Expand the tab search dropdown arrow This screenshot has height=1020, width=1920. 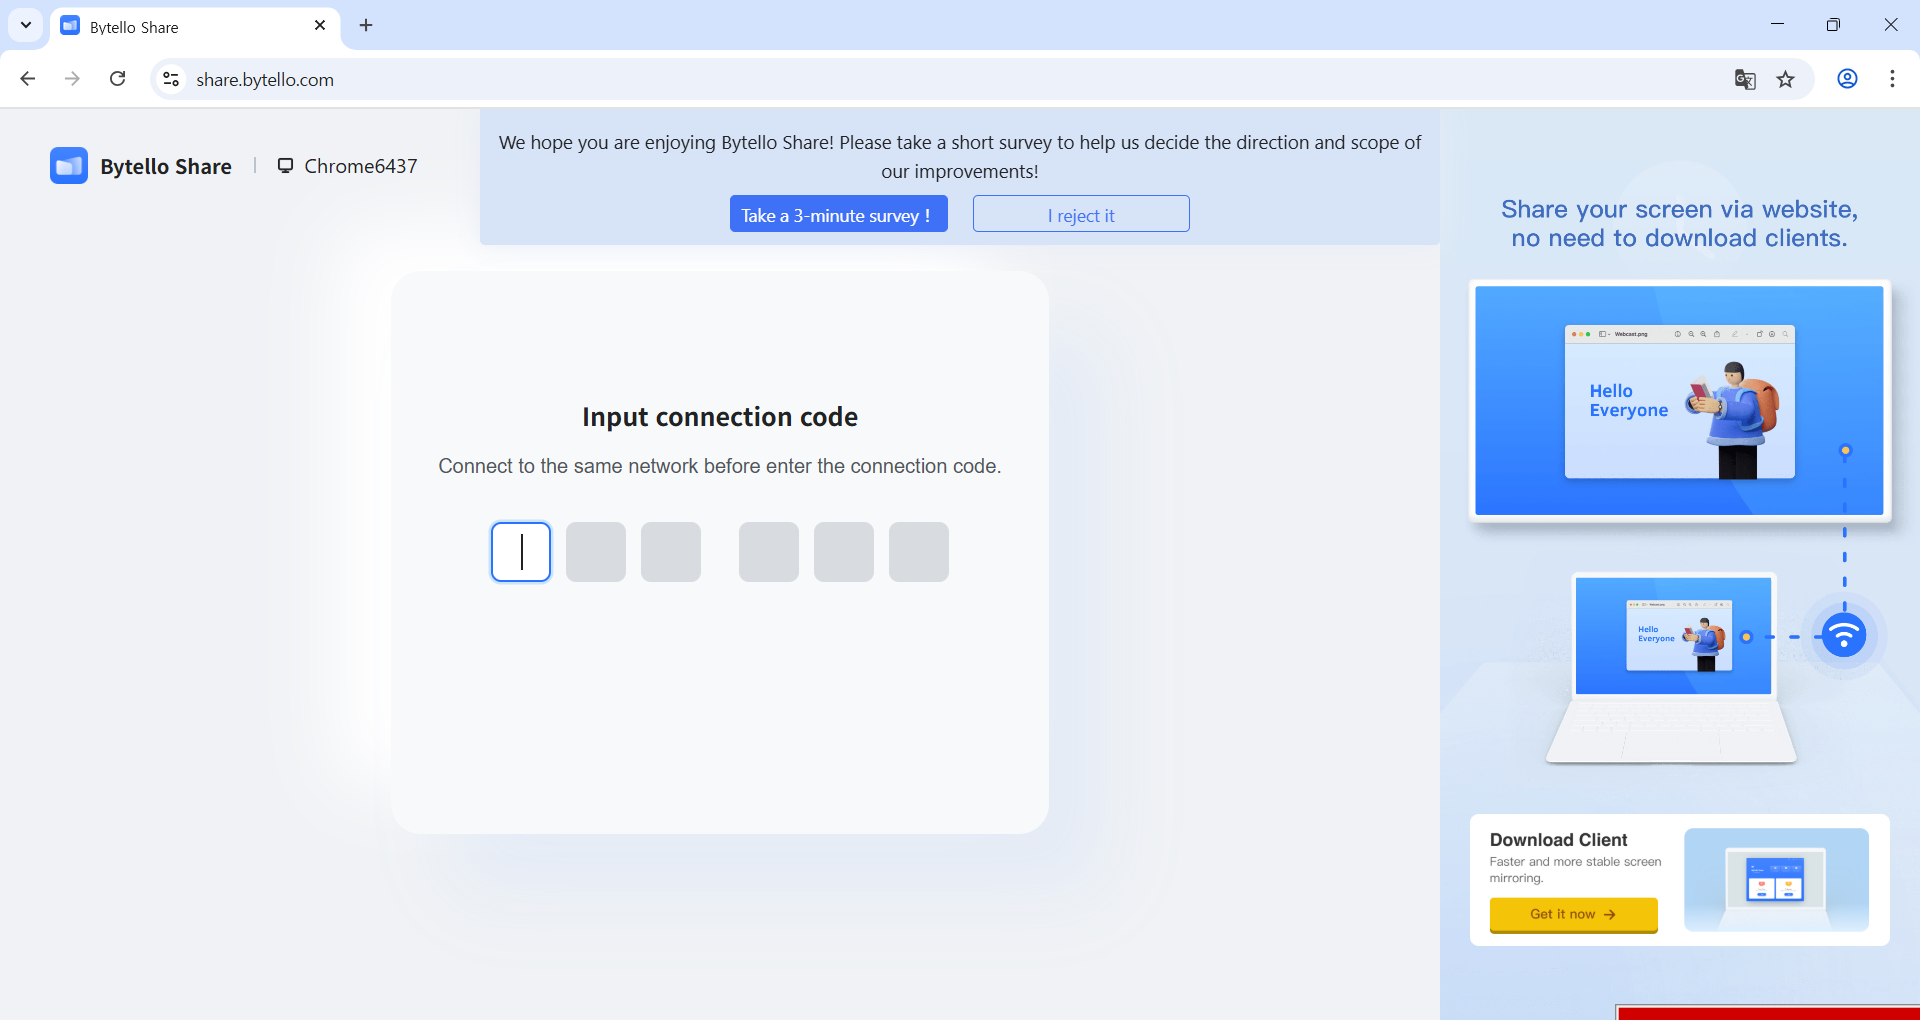click(x=26, y=25)
